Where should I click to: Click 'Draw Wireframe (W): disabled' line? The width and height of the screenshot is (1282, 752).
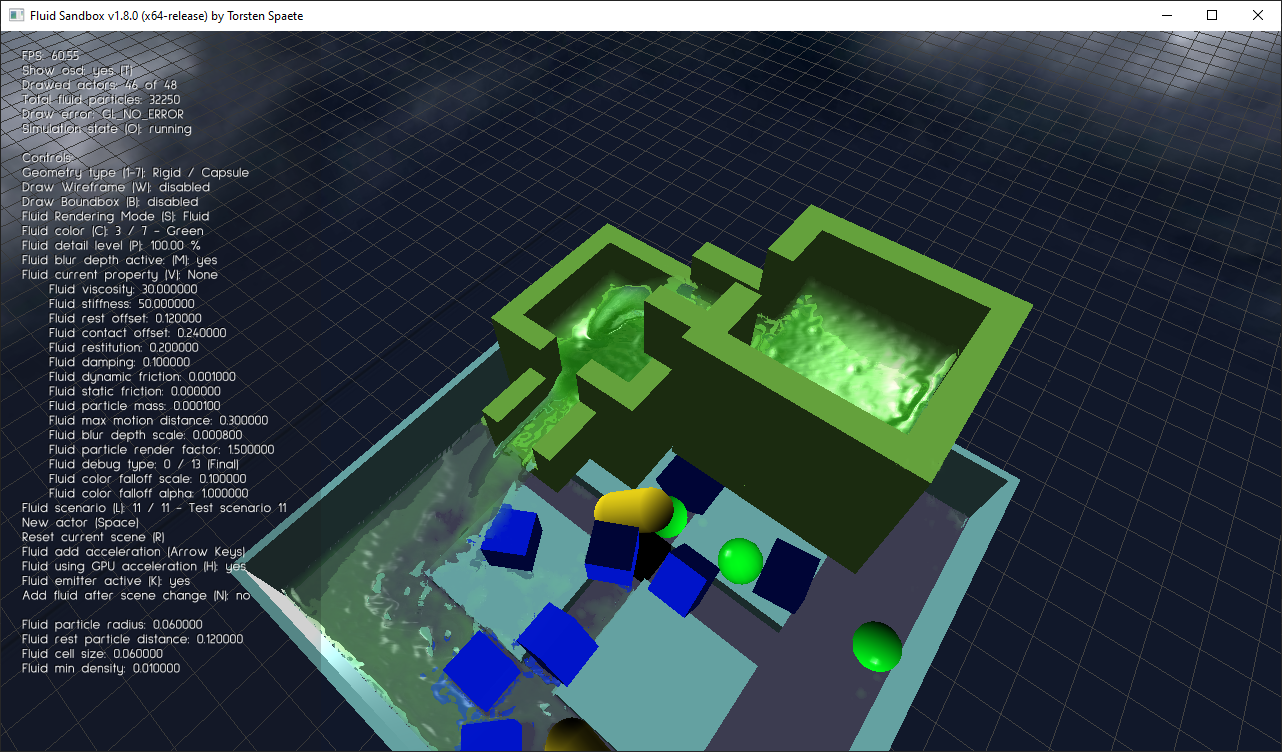(x=116, y=187)
